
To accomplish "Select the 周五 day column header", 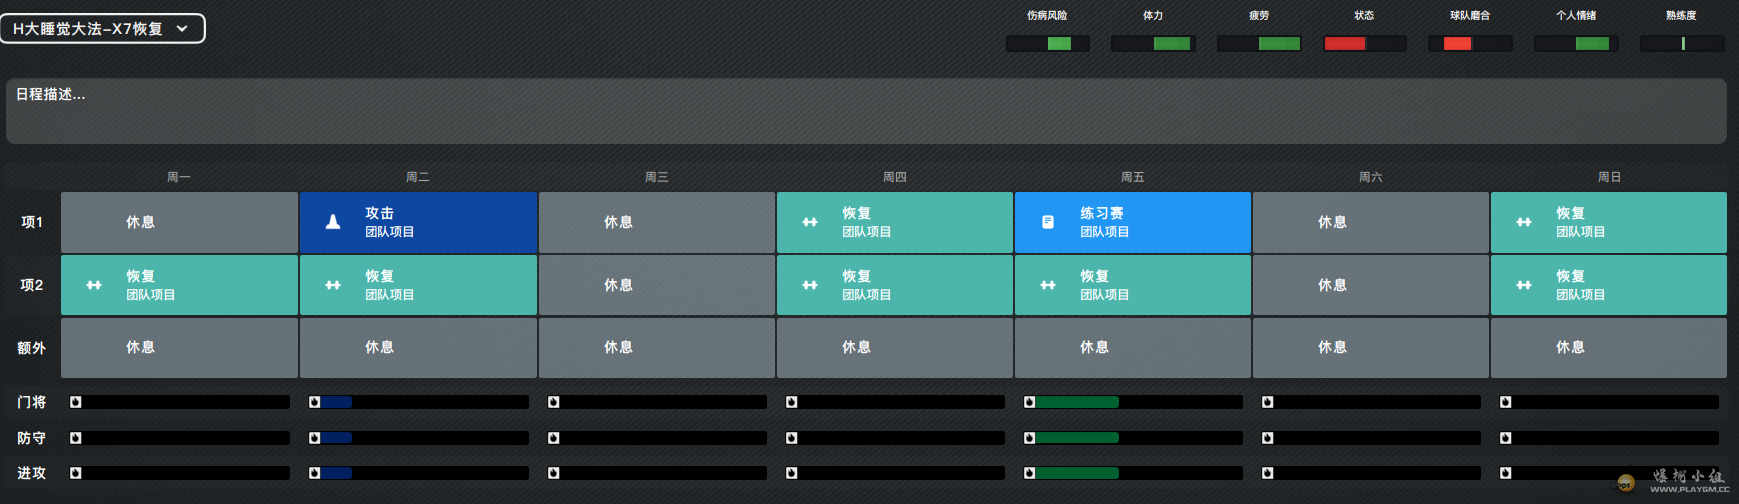I will pos(1132,177).
